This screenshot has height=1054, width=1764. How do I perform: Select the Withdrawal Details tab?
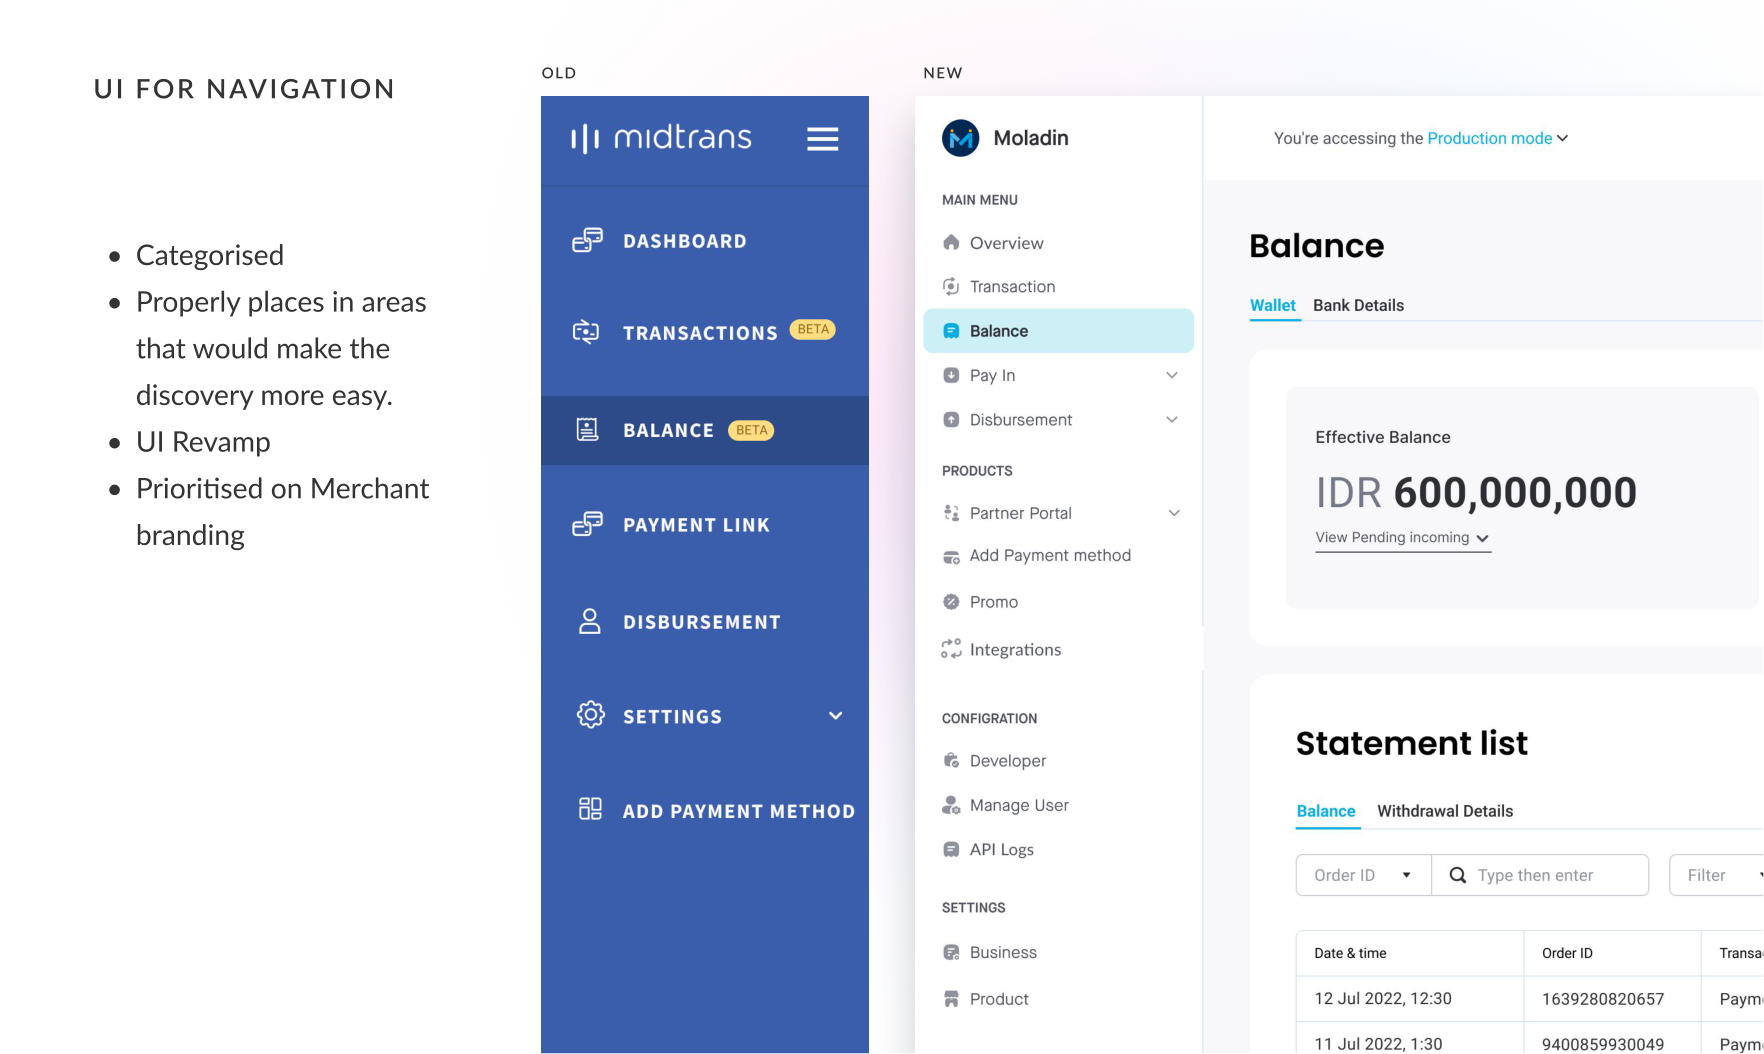[1445, 811]
